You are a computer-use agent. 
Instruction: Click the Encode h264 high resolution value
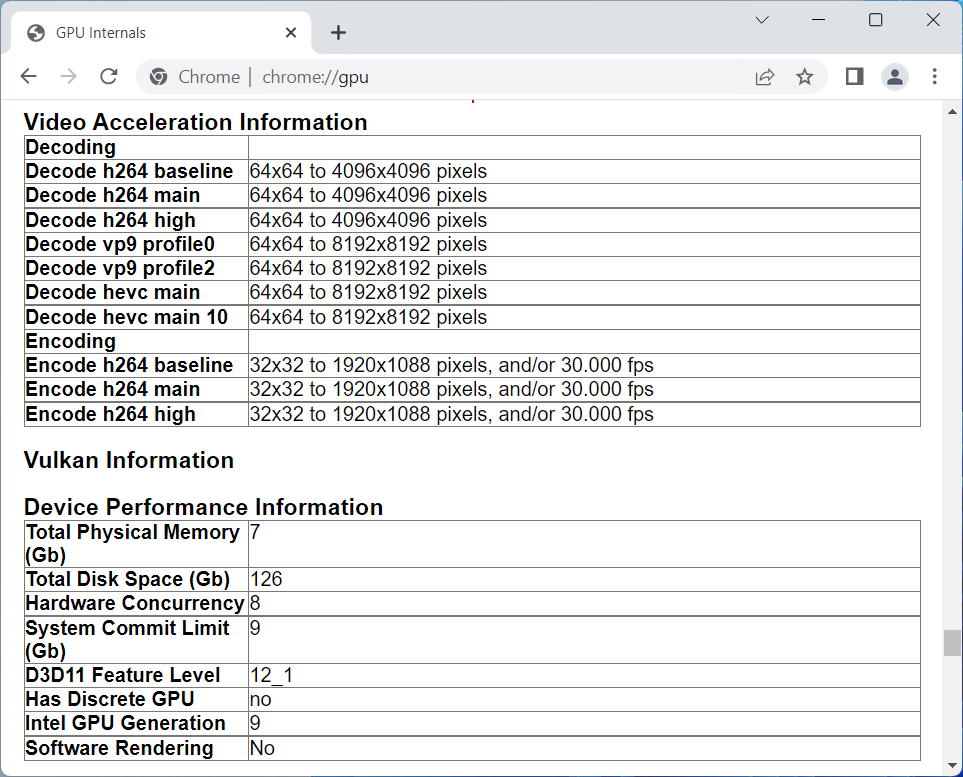click(451, 414)
